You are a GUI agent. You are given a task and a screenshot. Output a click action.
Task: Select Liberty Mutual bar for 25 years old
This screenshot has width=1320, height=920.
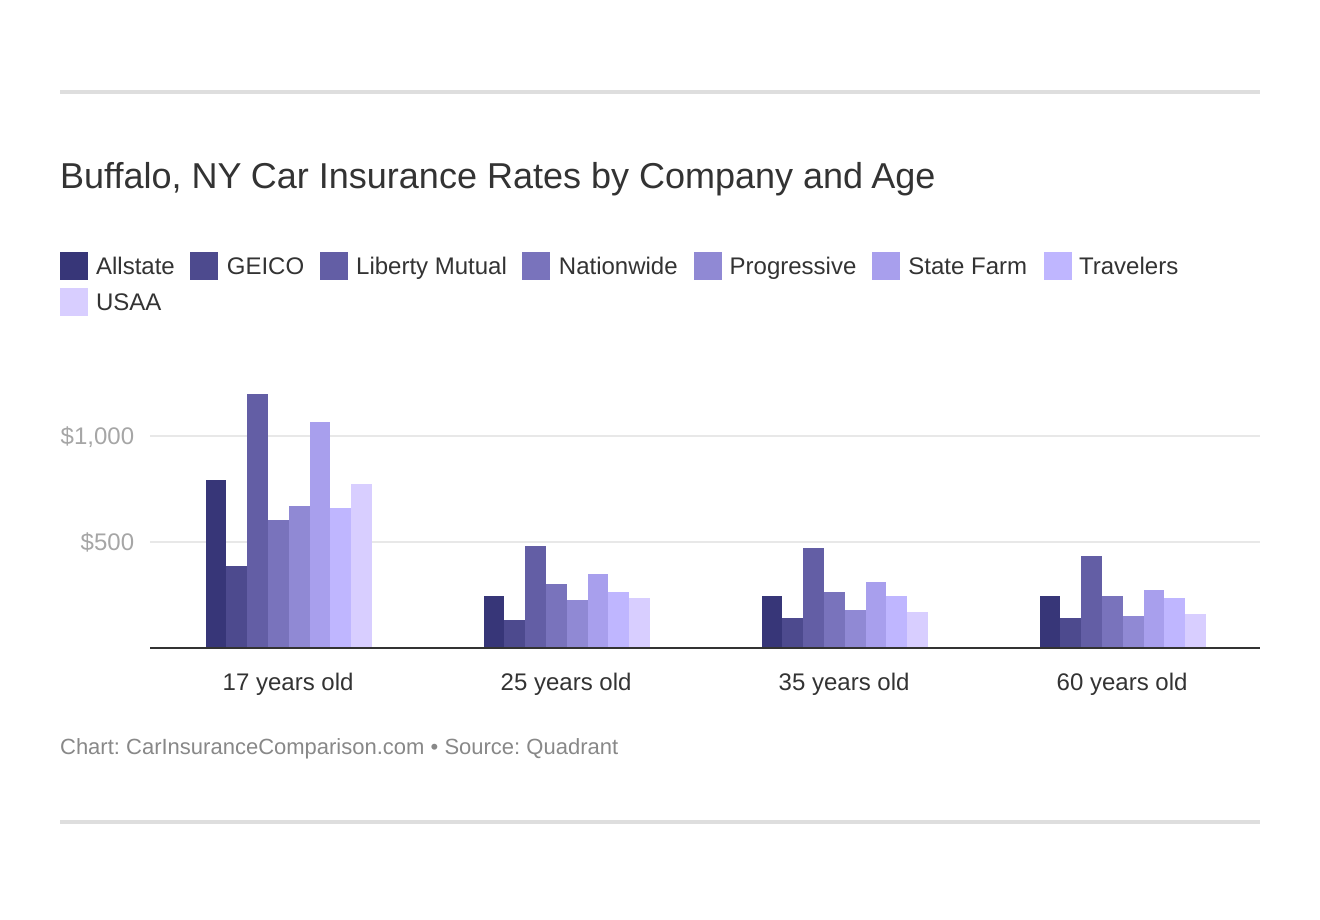click(x=535, y=597)
